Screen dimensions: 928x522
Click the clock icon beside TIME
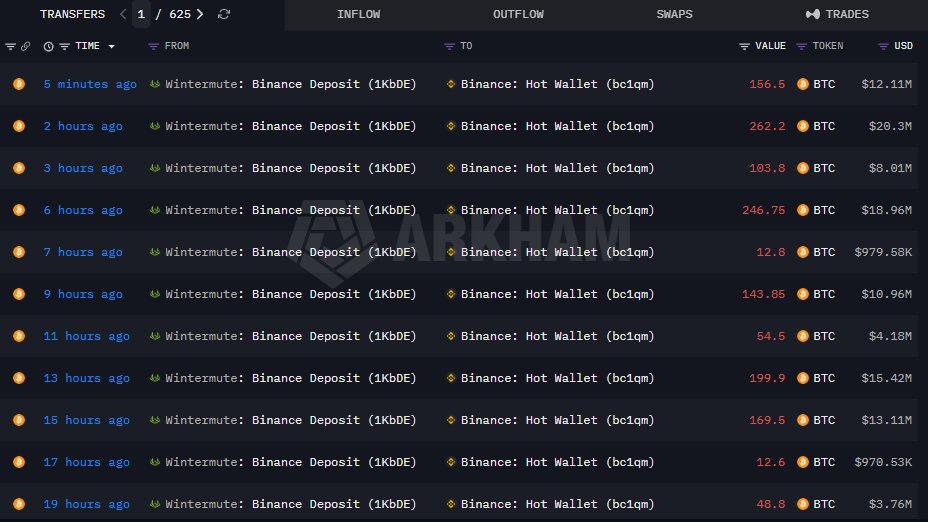49,46
